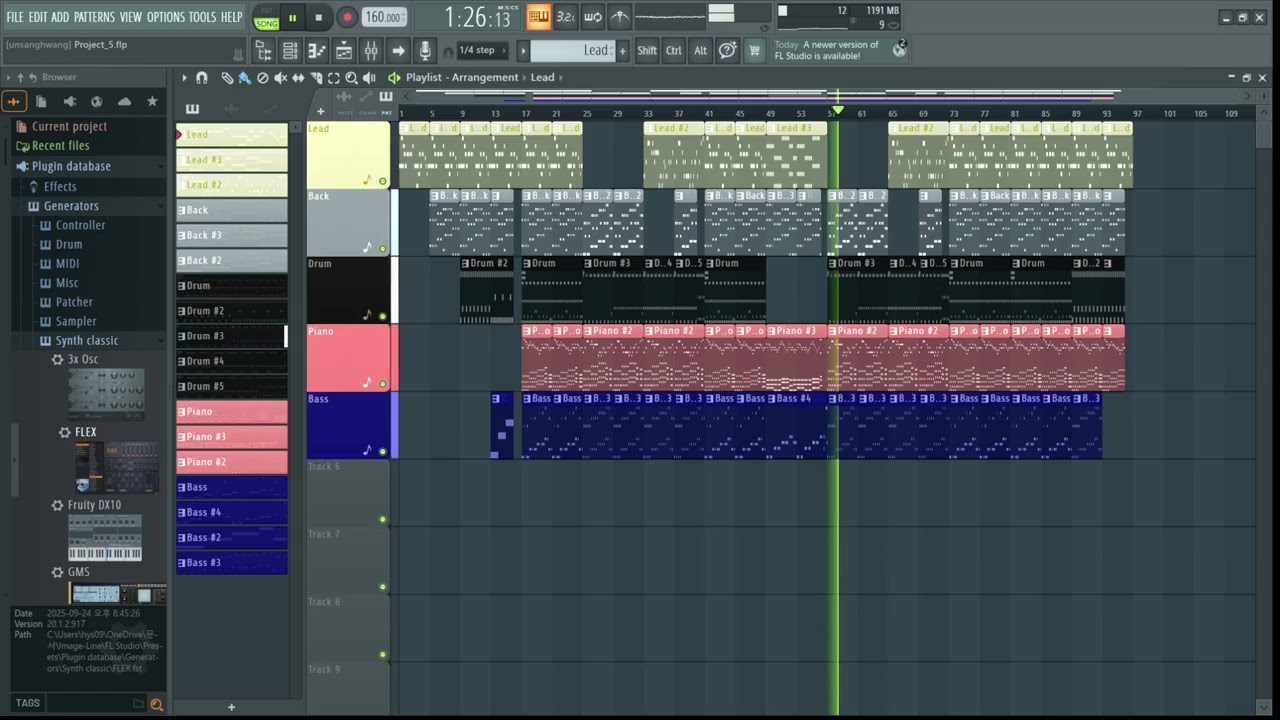Click the Ctrl modifier button
The height and width of the screenshot is (720, 1280).
tap(674, 50)
